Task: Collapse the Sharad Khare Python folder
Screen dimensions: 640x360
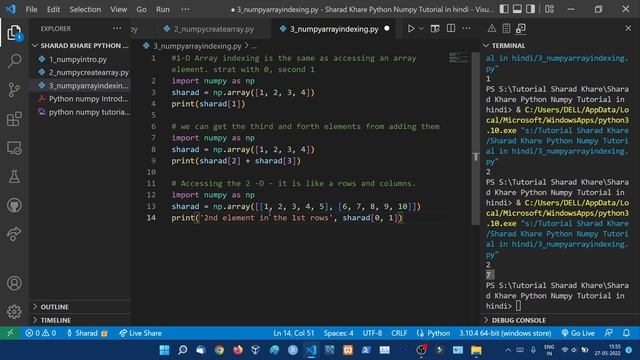Action: (x=80, y=45)
